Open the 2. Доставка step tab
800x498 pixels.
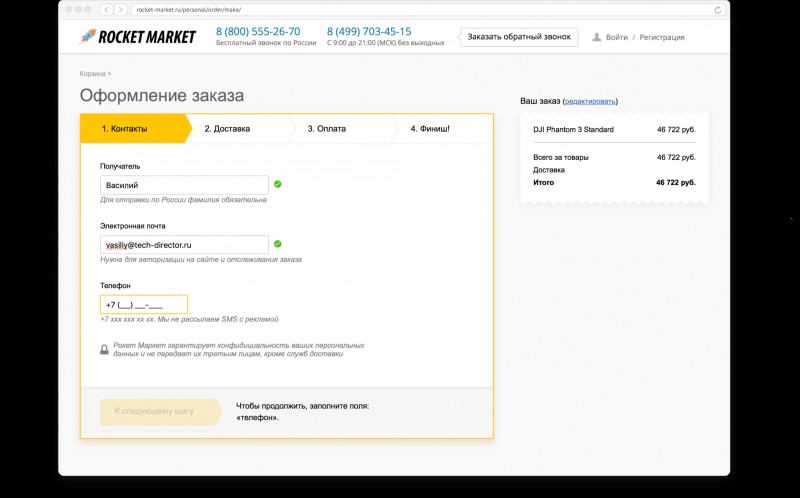240,129
